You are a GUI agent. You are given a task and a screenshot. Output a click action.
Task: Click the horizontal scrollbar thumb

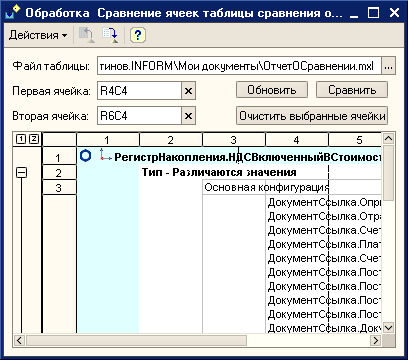click(x=136, y=340)
